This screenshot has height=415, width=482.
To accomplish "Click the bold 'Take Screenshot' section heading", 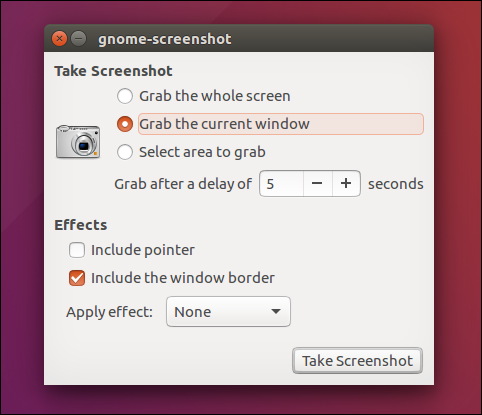I will pyautogui.click(x=113, y=71).
